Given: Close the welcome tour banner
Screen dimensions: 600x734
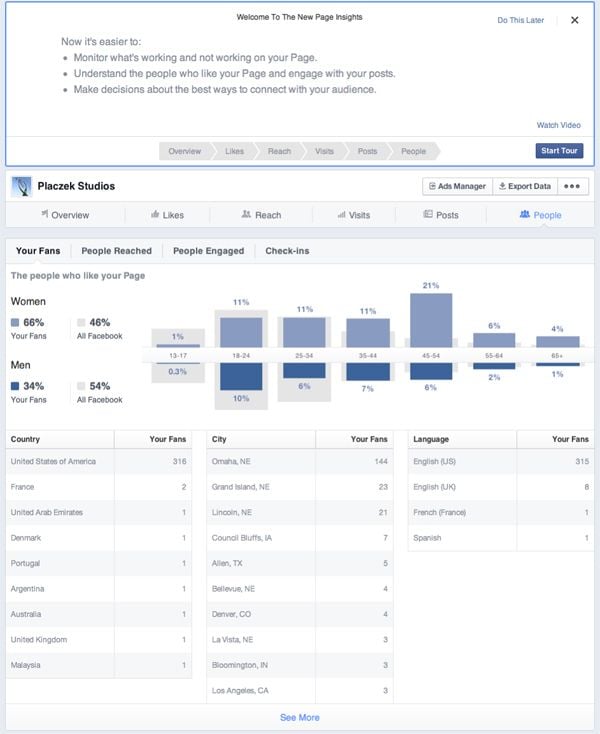Looking at the screenshot, I should tap(574, 20).
